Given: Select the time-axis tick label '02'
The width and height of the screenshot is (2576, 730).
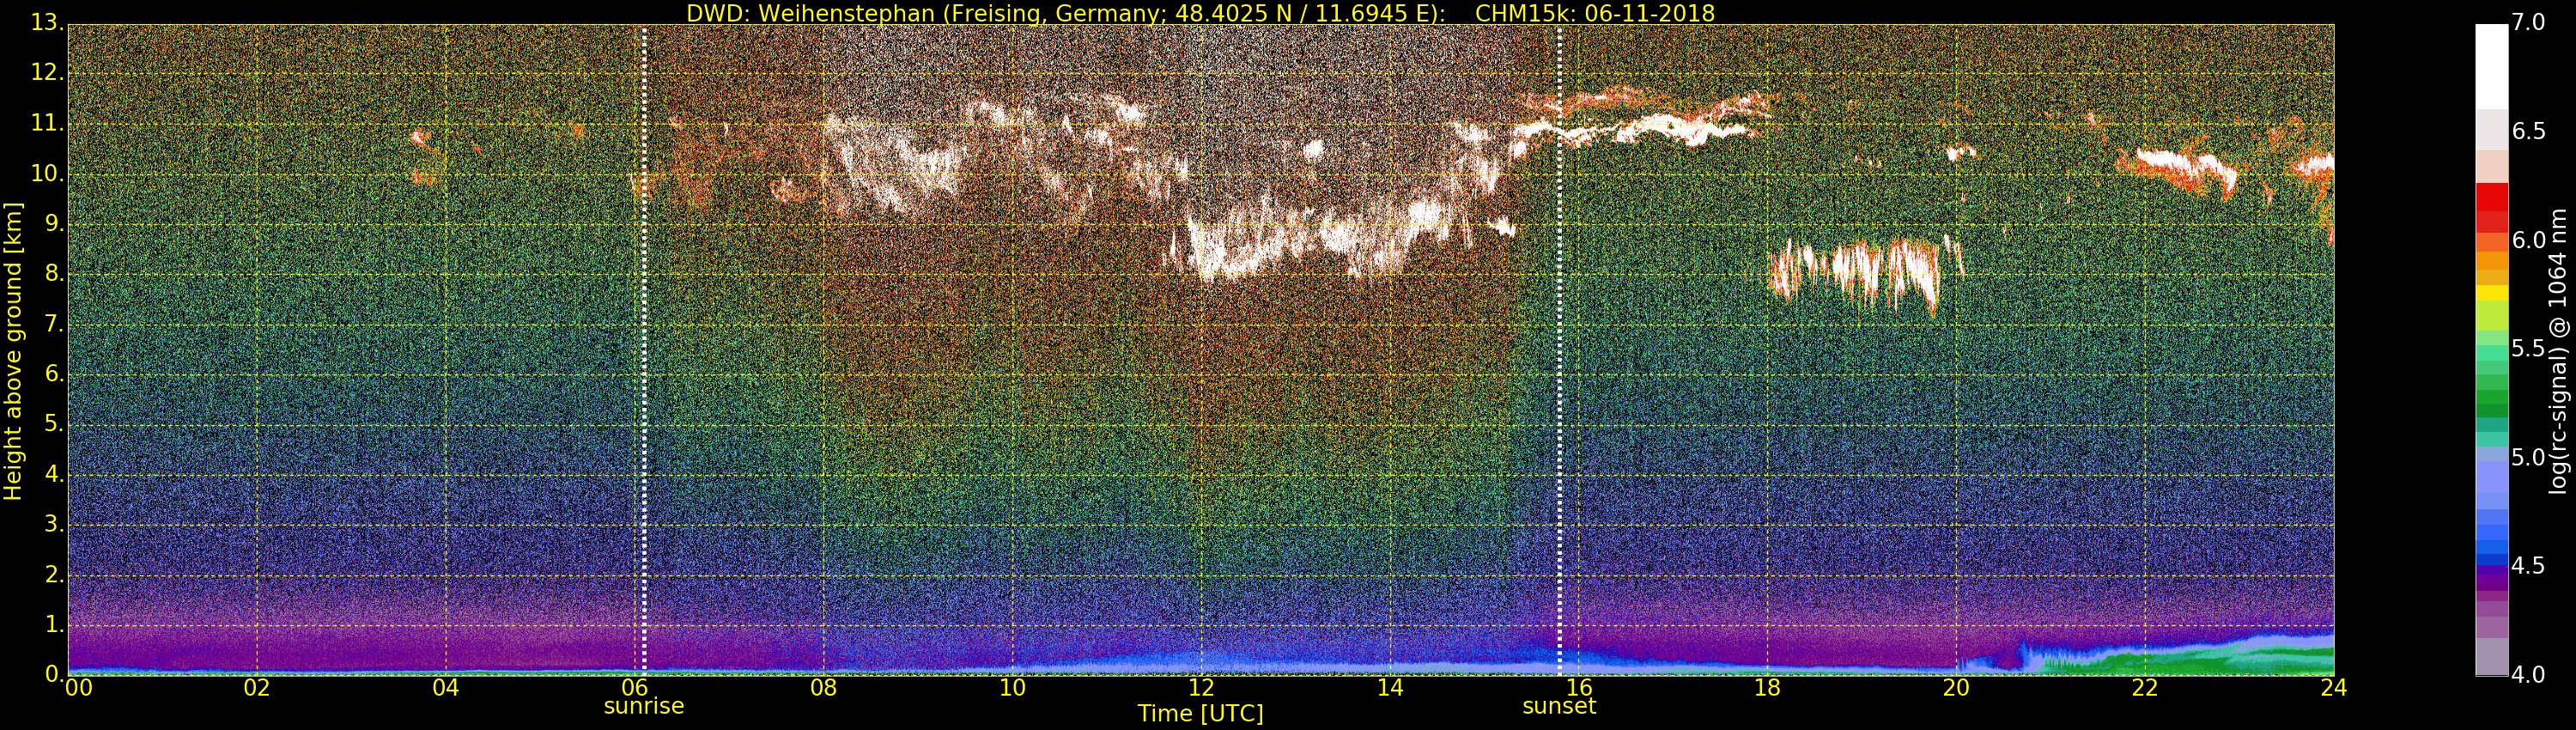Looking at the screenshot, I should point(257,688).
